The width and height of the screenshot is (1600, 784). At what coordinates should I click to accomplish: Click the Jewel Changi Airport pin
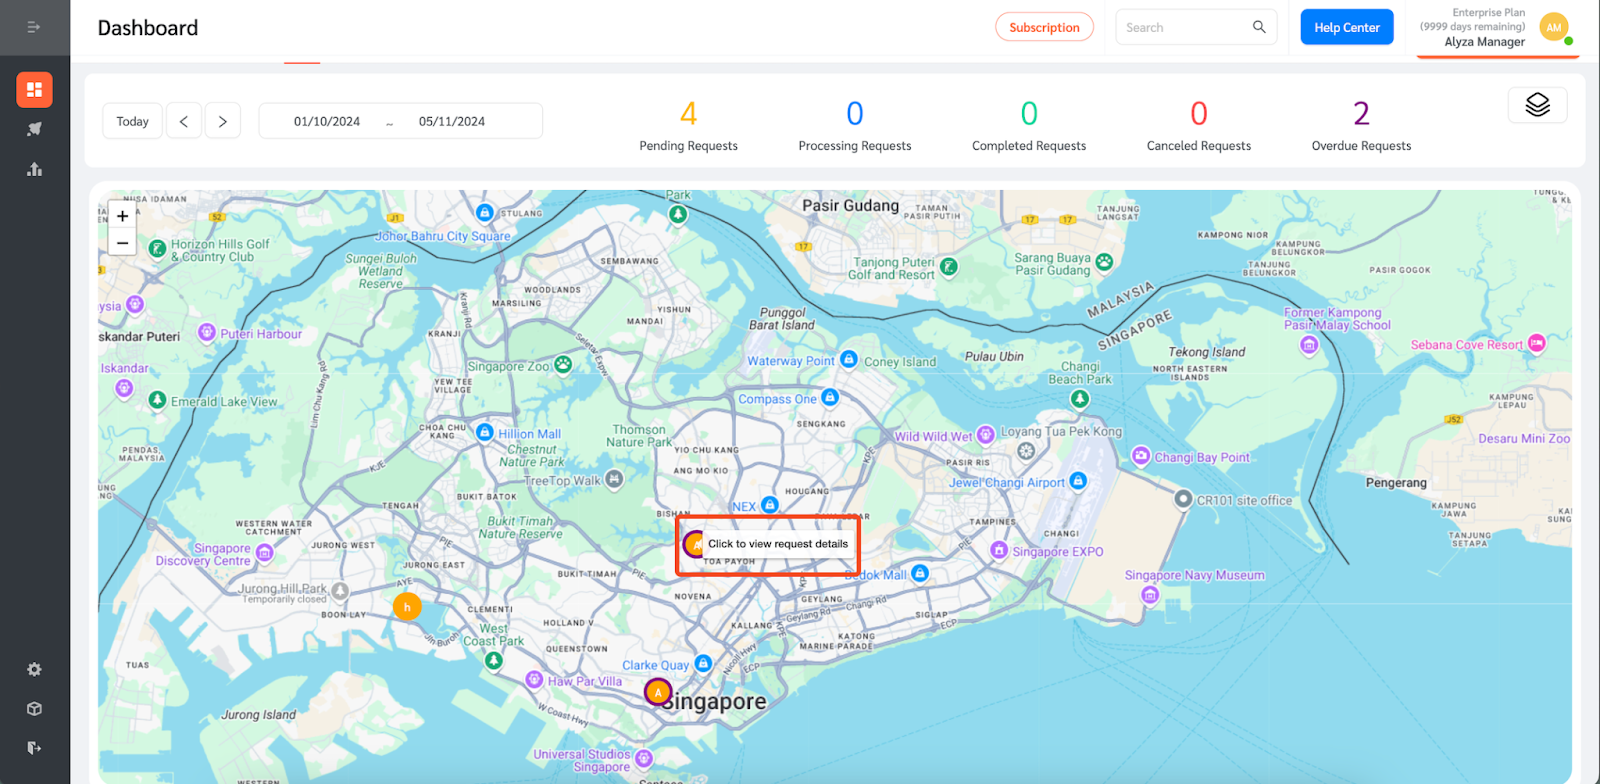pos(1078,481)
